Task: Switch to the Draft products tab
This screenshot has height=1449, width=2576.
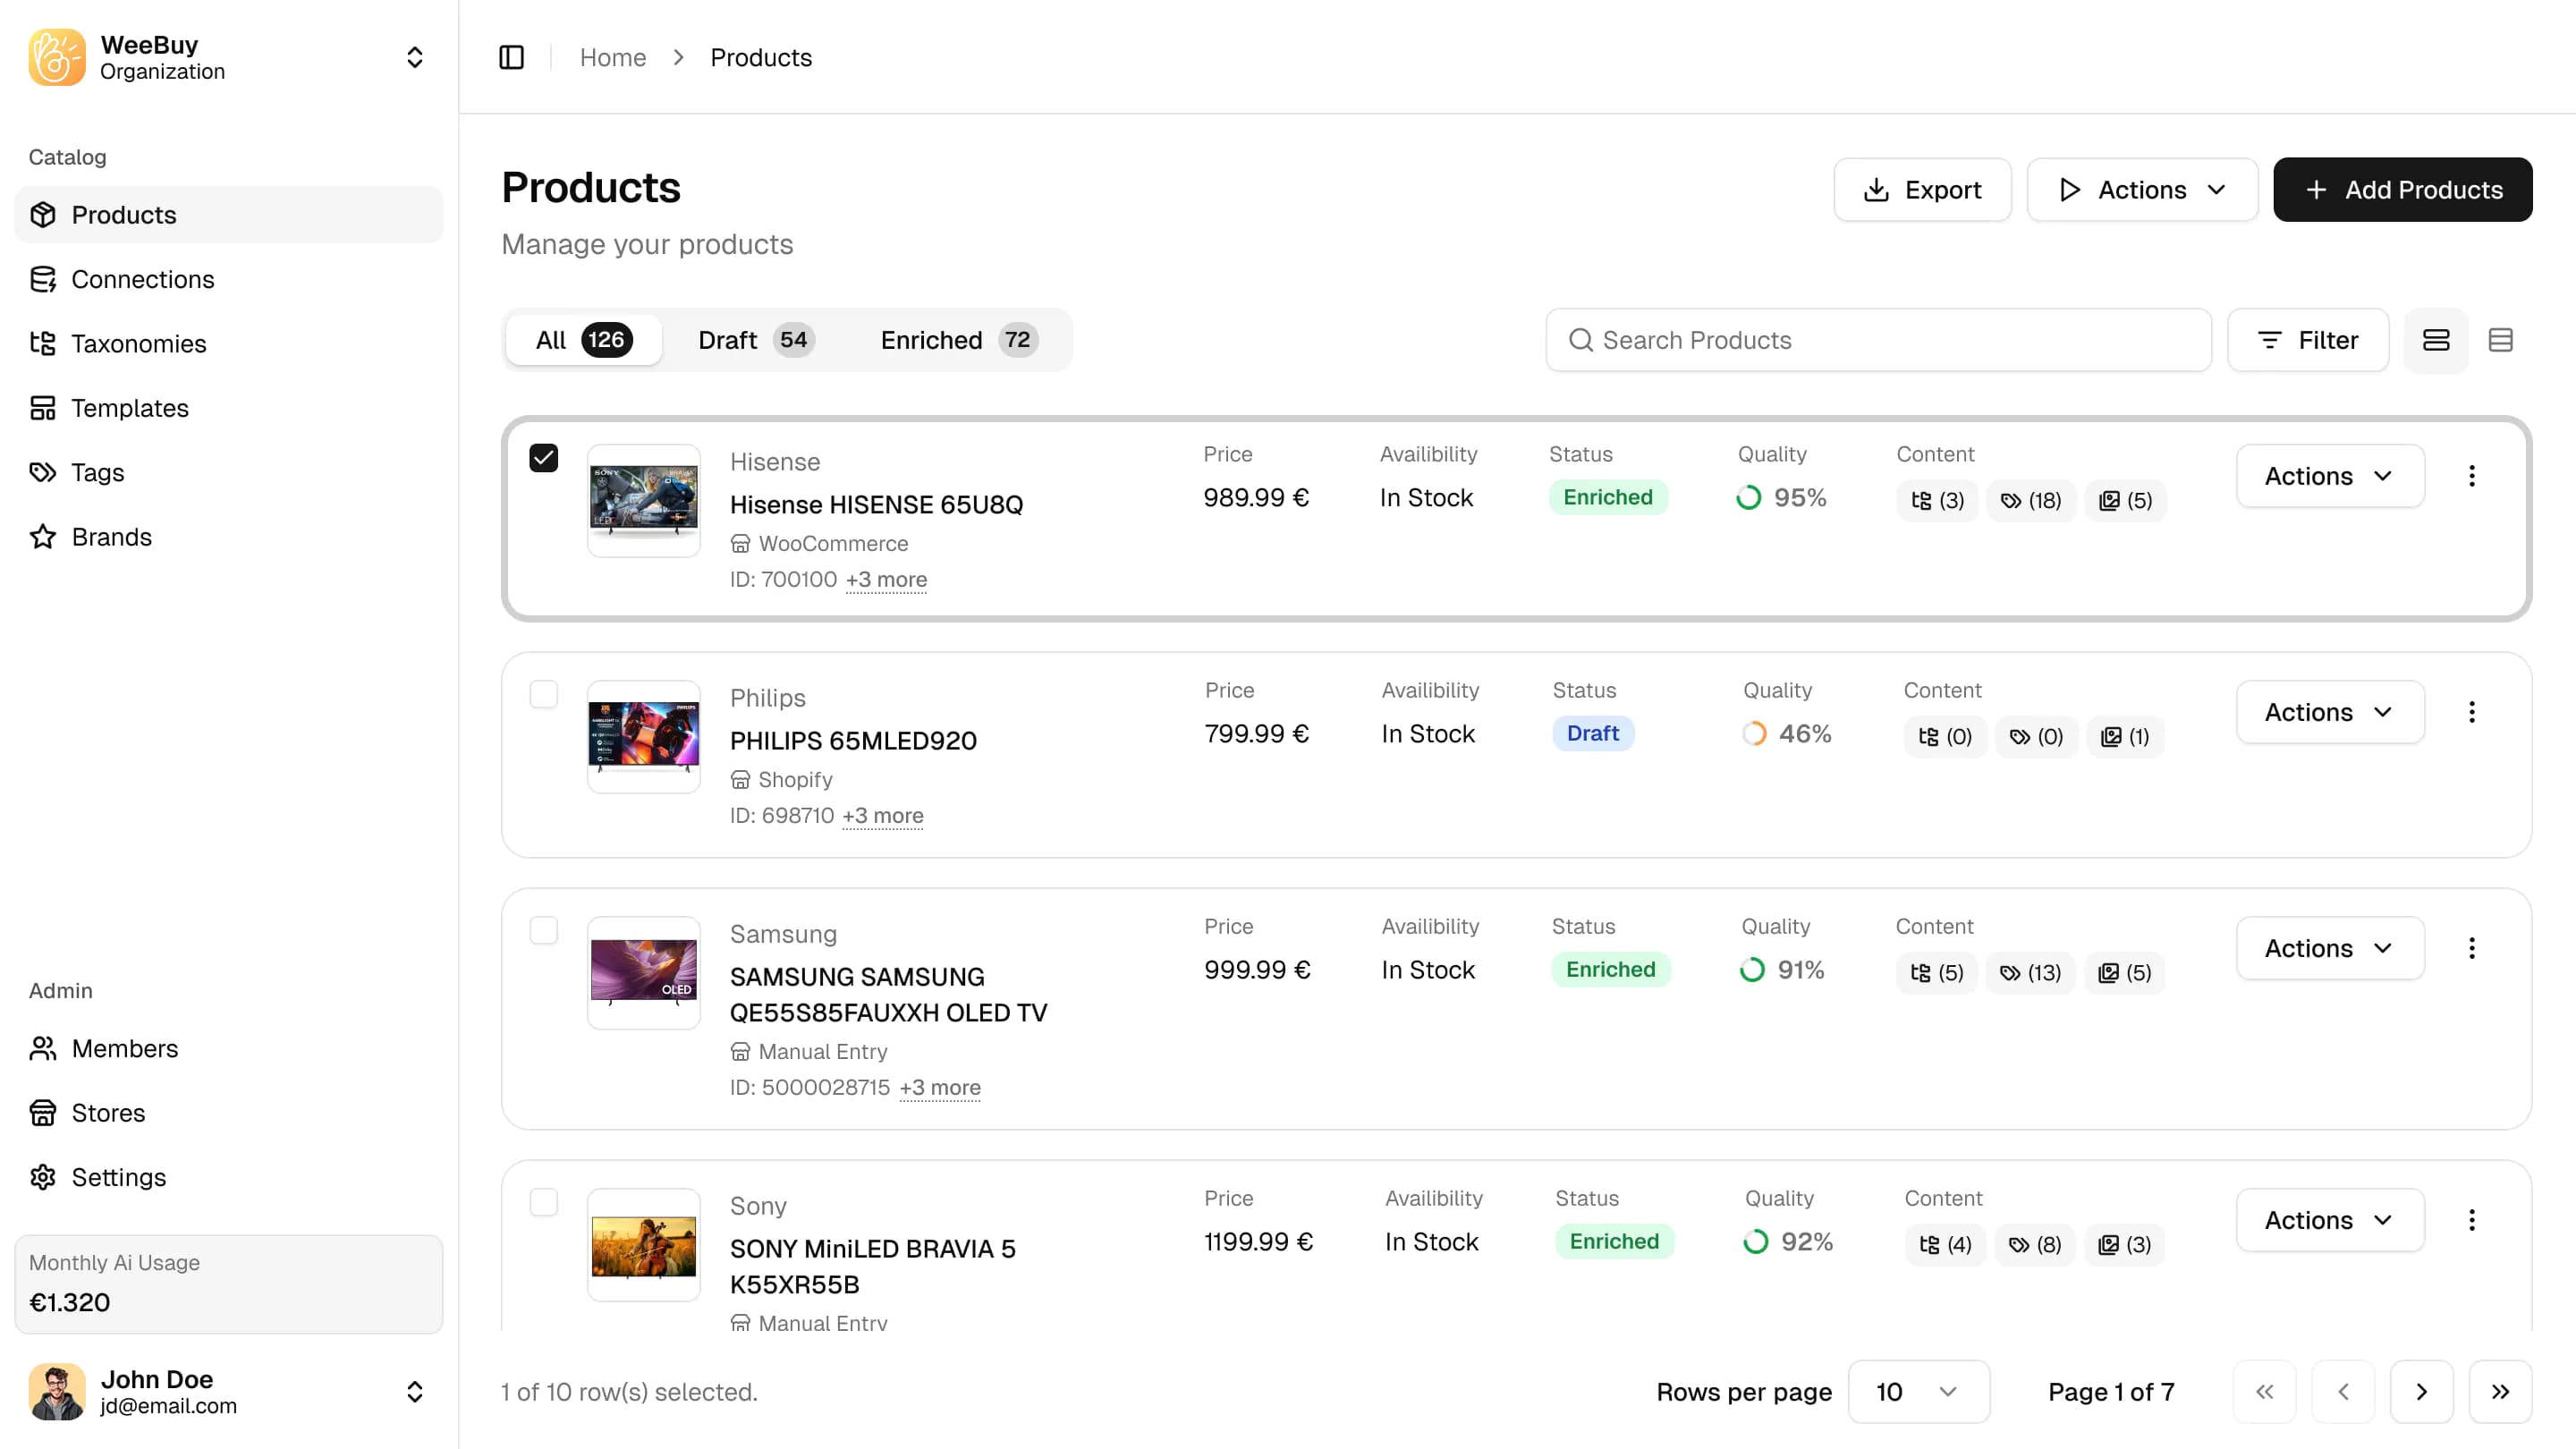Action: (753, 340)
